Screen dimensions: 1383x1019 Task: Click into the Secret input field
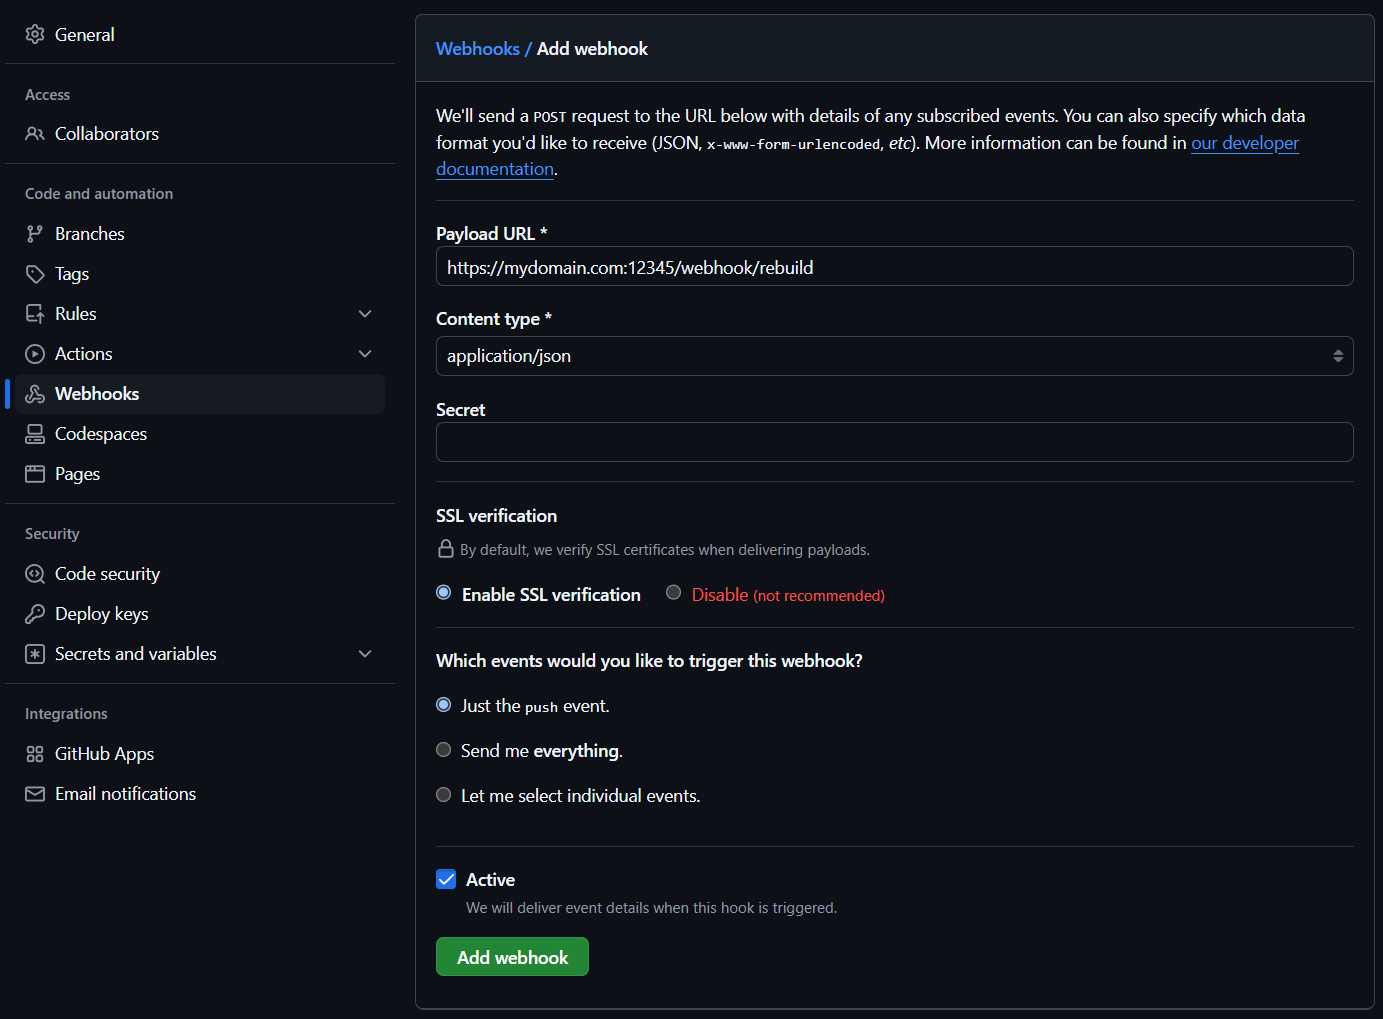894,442
